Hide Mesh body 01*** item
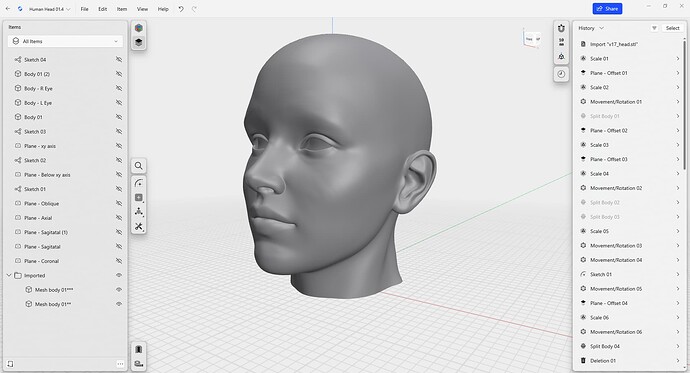This screenshot has height=373, width=690. pos(118,290)
